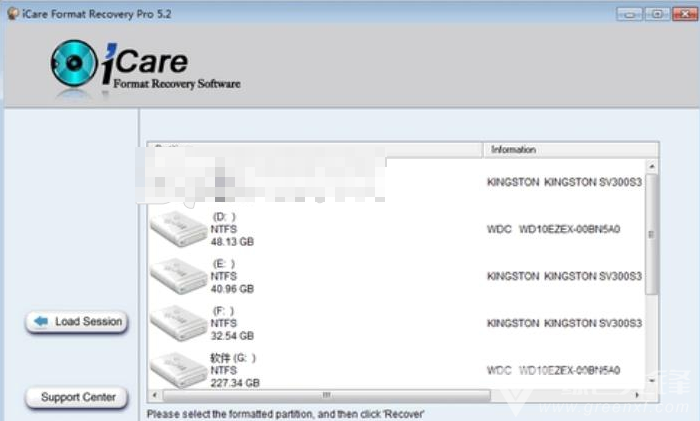The width and height of the screenshot is (700, 421).
Task: Select the F: drive icon
Action: (179, 323)
